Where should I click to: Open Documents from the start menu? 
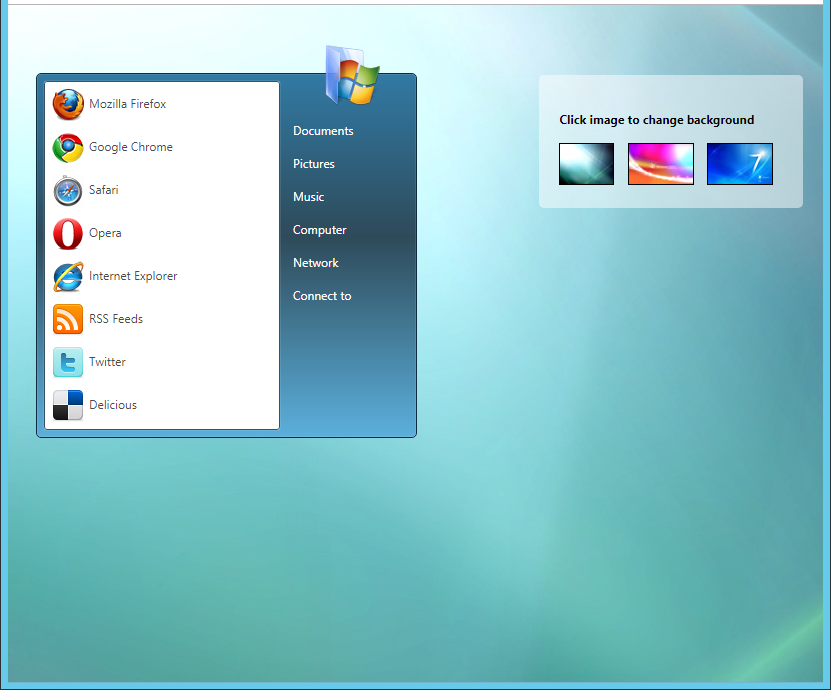pyautogui.click(x=323, y=131)
